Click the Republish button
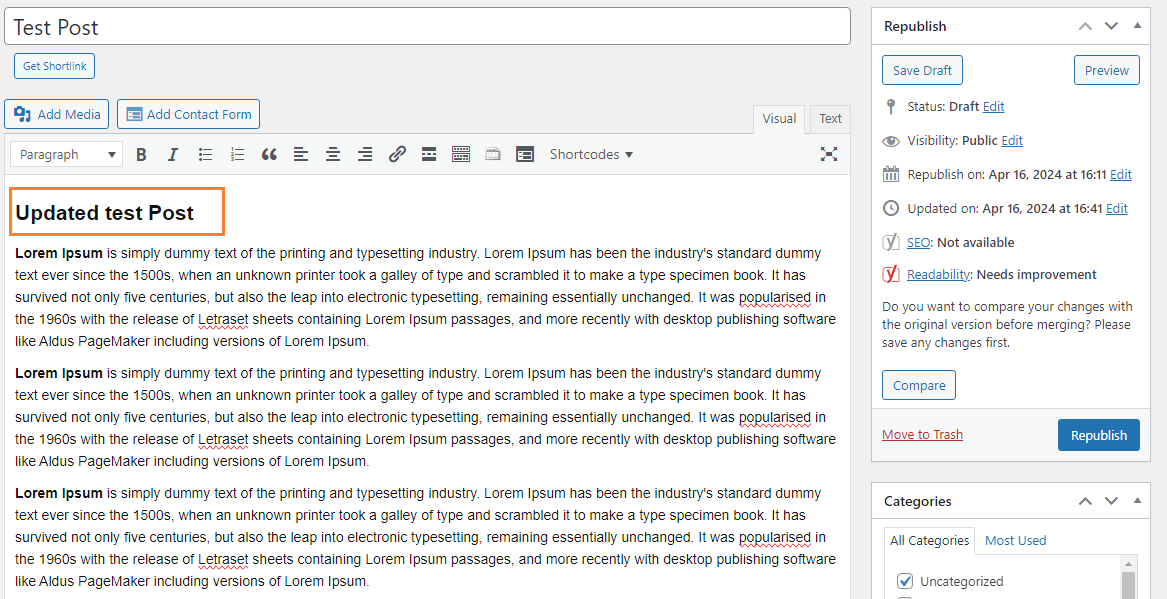 click(x=1098, y=435)
